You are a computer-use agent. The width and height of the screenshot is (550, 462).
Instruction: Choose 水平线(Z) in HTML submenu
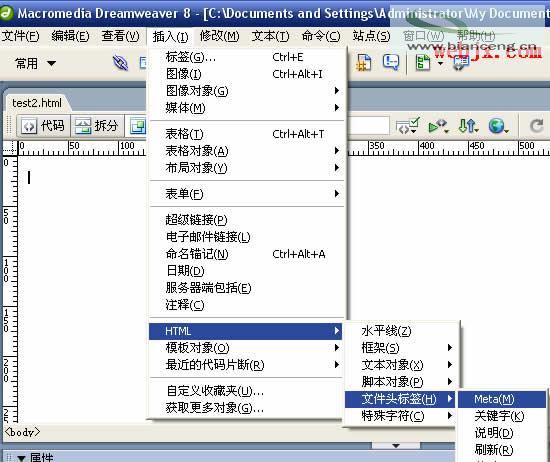click(402, 330)
